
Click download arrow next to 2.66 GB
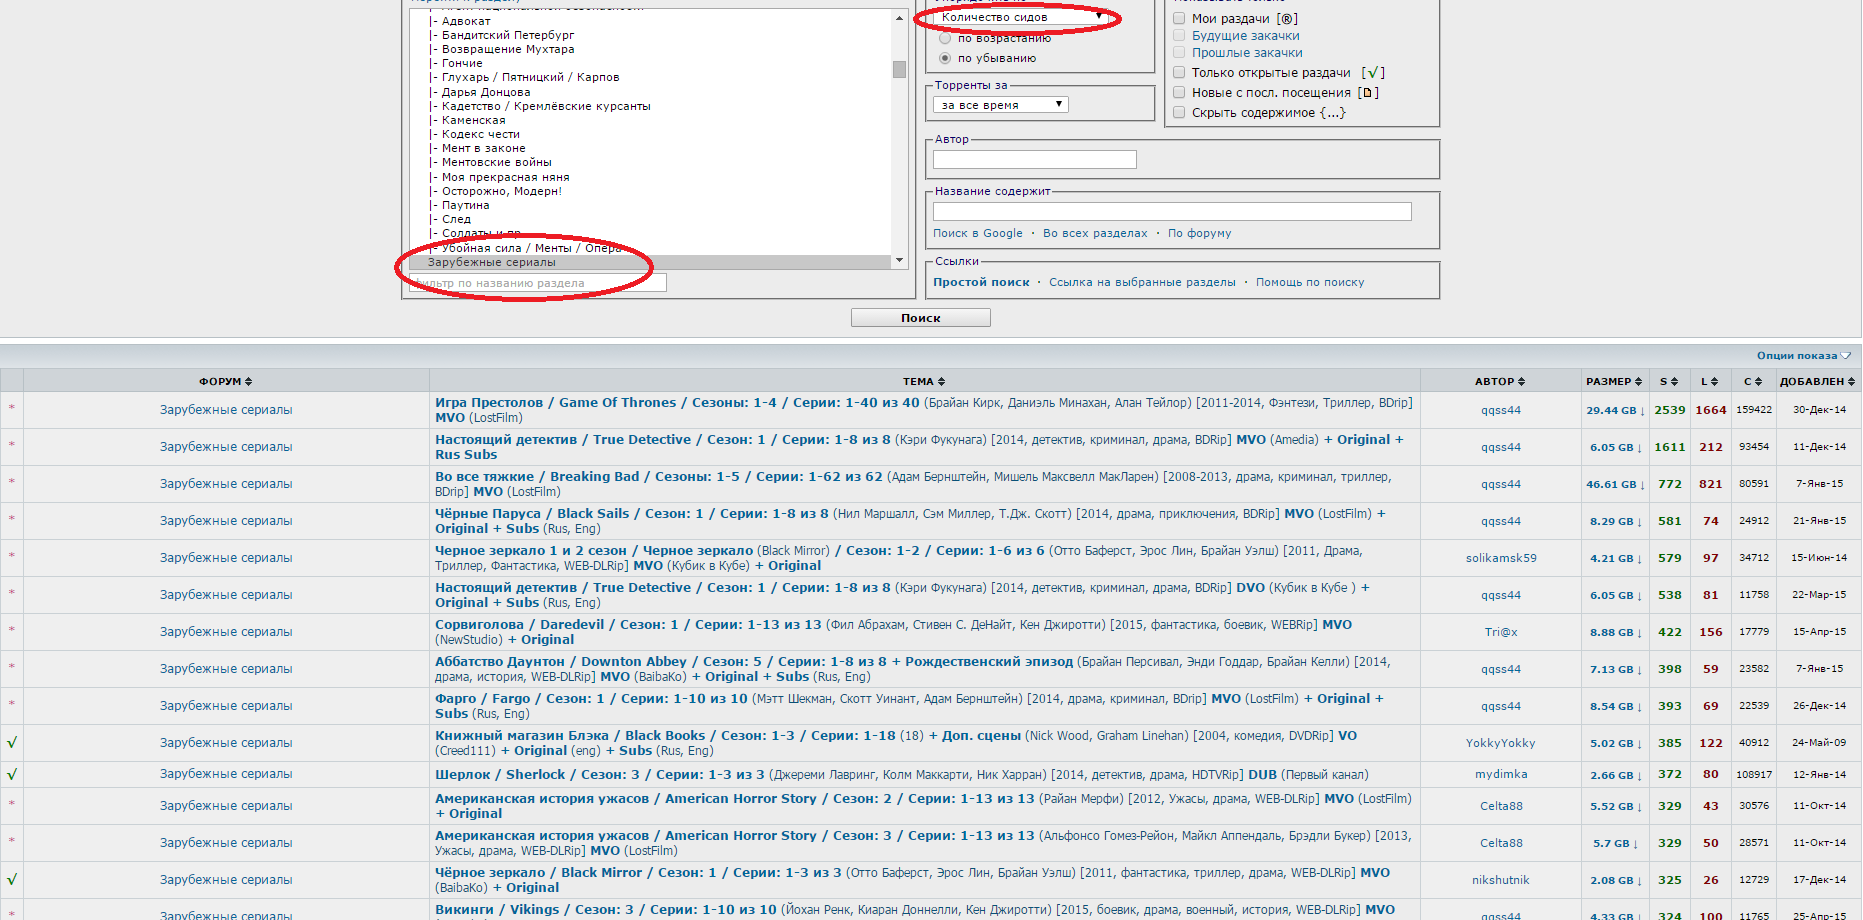tap(1640, 776)
